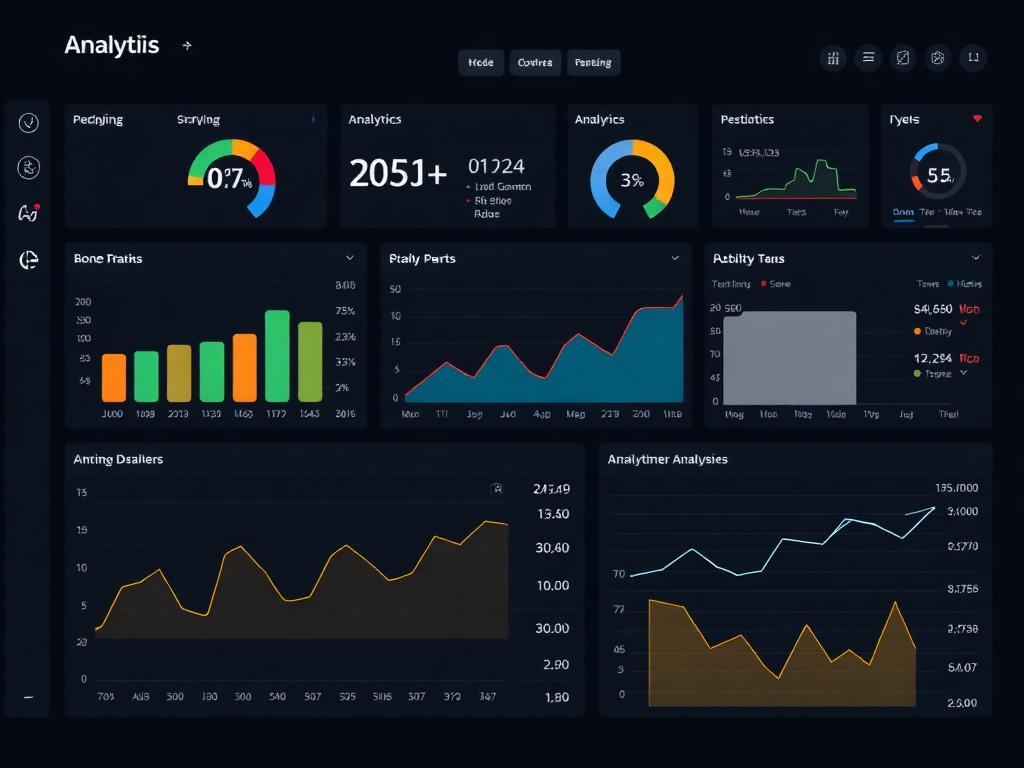Viewport: 1024px width, 768px height.
Task: Click the rightmost bracket icon in header
Action: (973, 58)
